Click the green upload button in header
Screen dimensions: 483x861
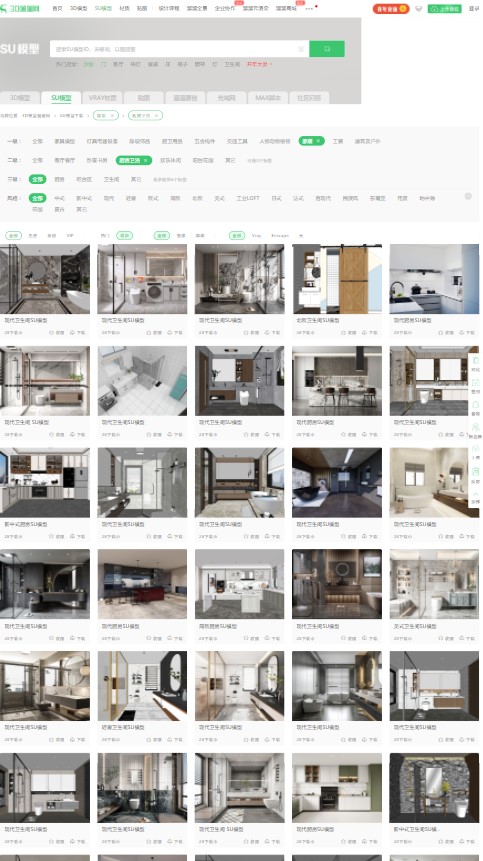[x=444, y=9]
